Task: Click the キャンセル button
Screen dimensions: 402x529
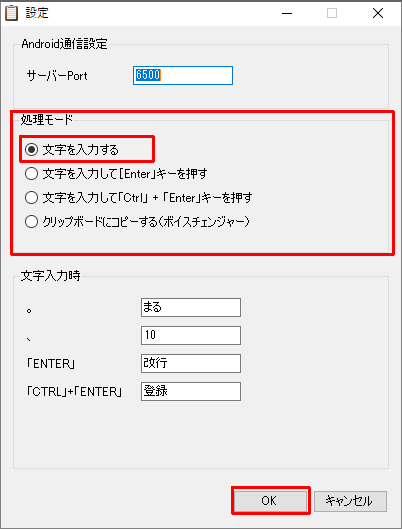Action: coord(350,501)
